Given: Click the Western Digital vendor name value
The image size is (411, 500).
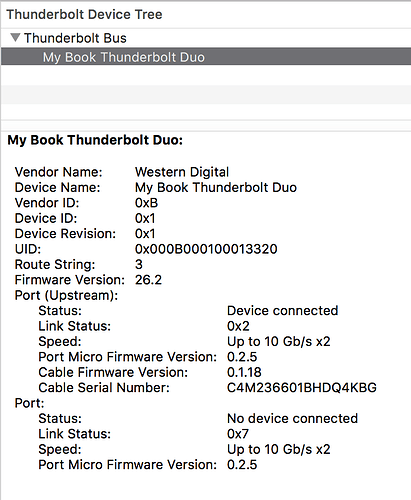Looking at the screenshot, I should point(182,172).
